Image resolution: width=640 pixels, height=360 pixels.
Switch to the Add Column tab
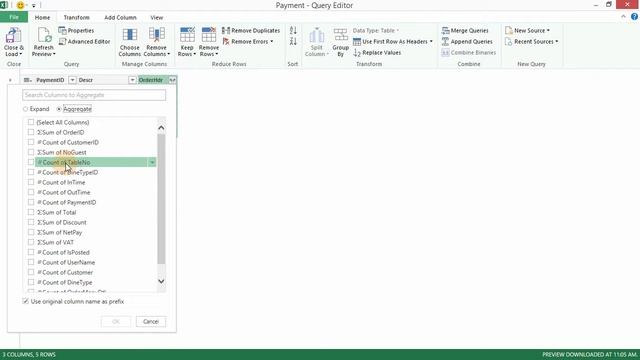(x=120, y=17)
